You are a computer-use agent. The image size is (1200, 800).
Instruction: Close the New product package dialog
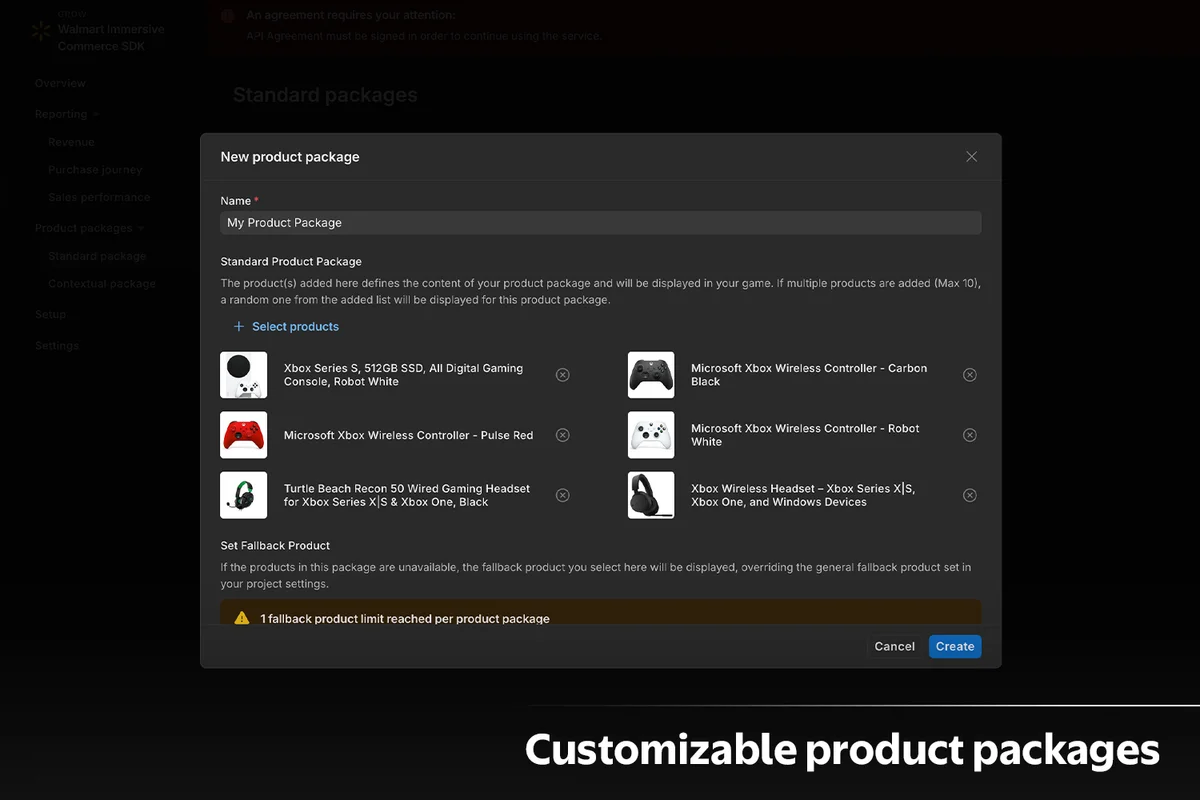click(x=971, y=157)
